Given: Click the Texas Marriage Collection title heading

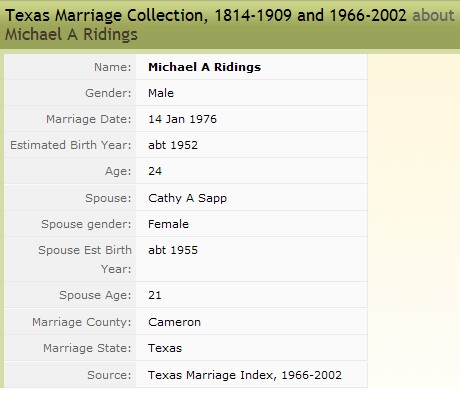Looking at the screenshot, I should (x=206, y=16).
